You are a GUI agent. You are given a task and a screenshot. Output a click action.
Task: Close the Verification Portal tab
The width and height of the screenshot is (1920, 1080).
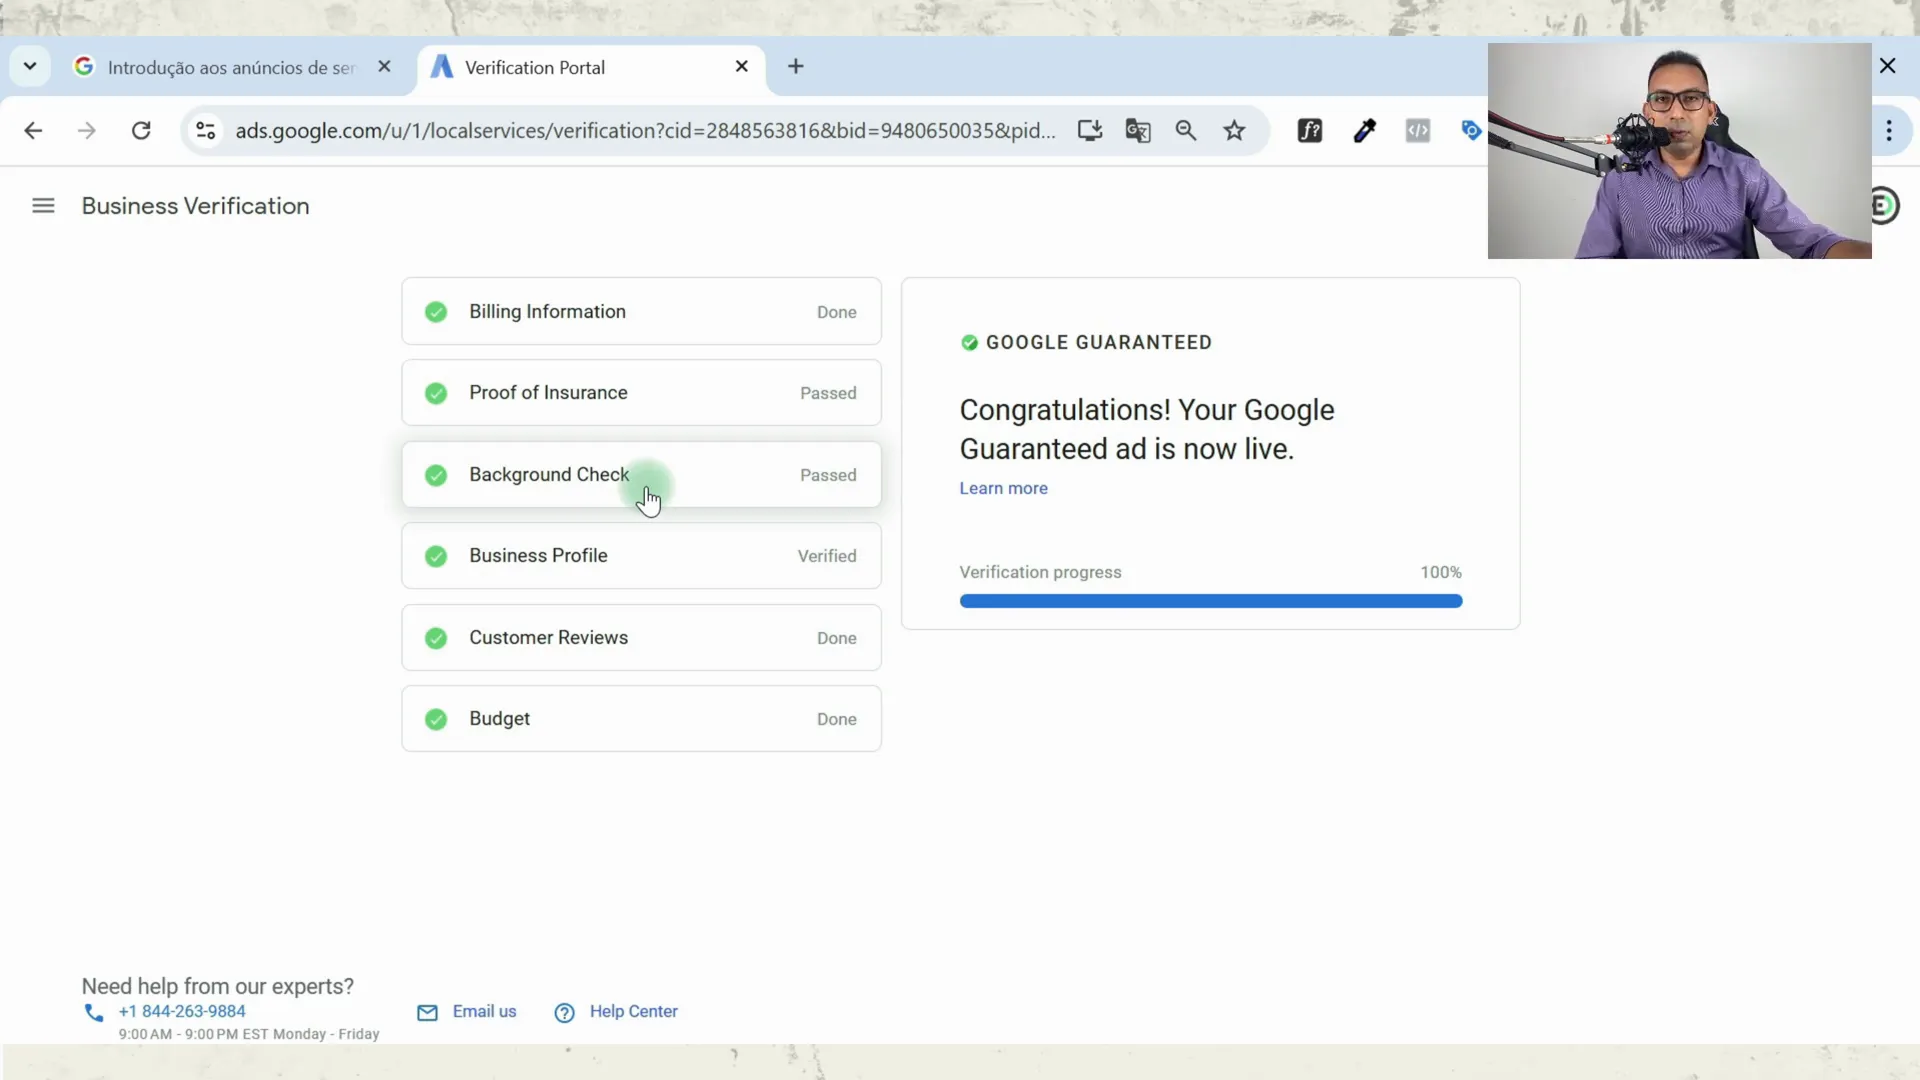742,67
